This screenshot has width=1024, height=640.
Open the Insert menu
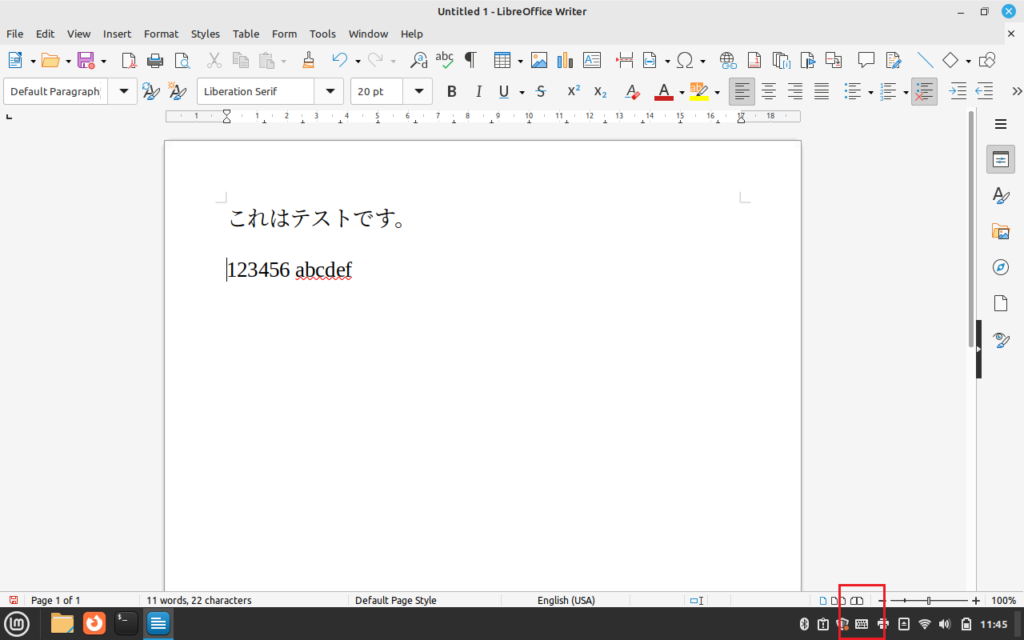[117, 34]
